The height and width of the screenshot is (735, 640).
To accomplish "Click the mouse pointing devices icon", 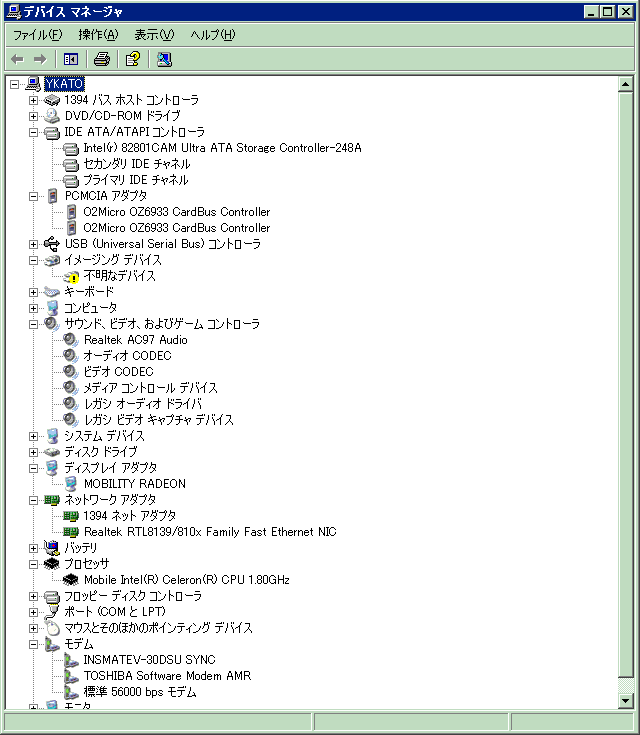I will [x=53, y=628].
